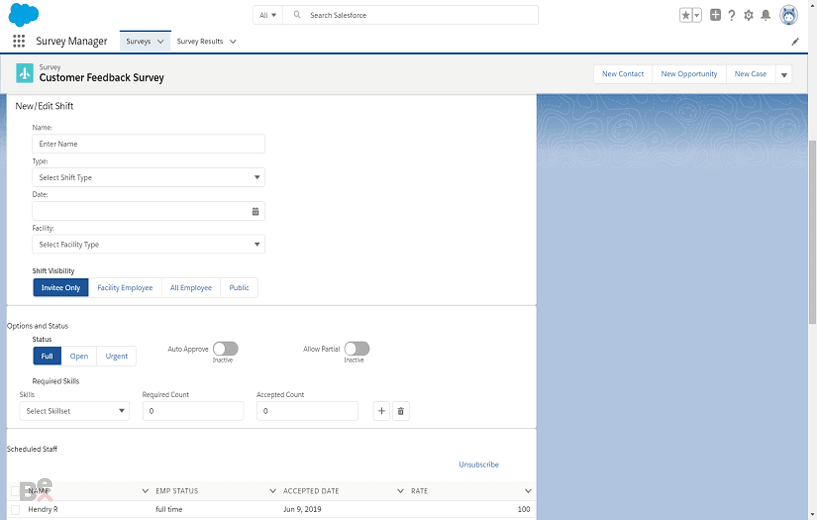Expand the Survey Results tab chevron
The image size is (817, 520).
(233, 42)
